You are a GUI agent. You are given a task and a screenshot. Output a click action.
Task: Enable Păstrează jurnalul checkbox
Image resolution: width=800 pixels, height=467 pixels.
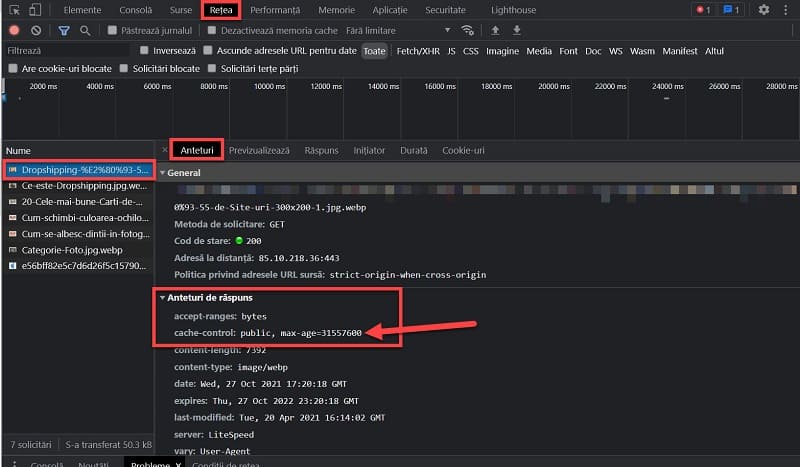click(112, 31)
